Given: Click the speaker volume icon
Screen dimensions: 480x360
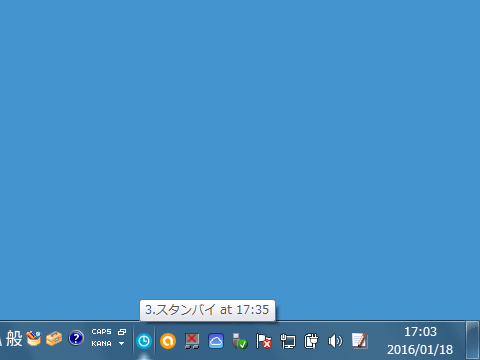Looking at the screenshot, I should [335, 341].
